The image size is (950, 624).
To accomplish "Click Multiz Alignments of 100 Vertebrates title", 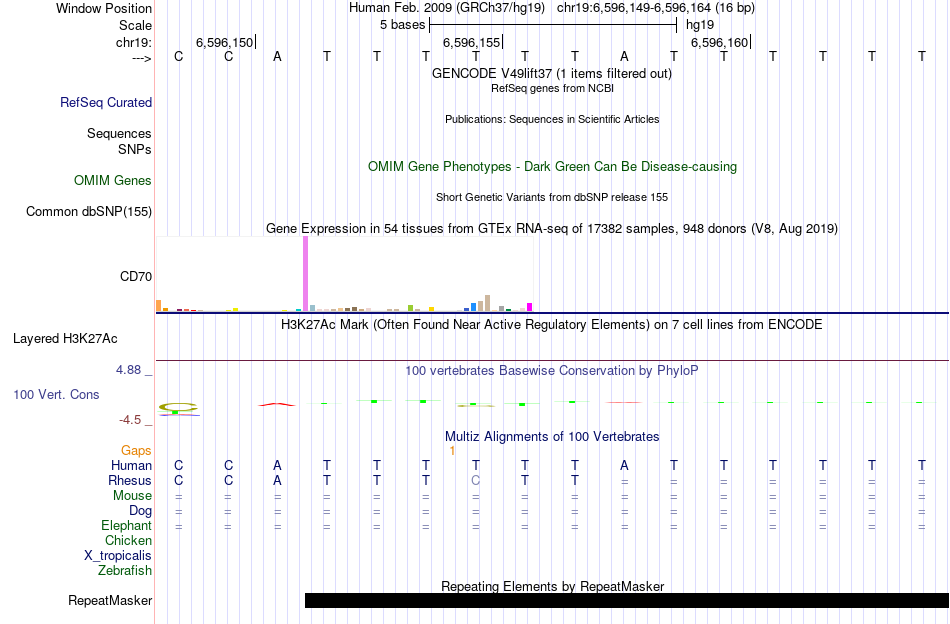I will click(x=552, y=437).
